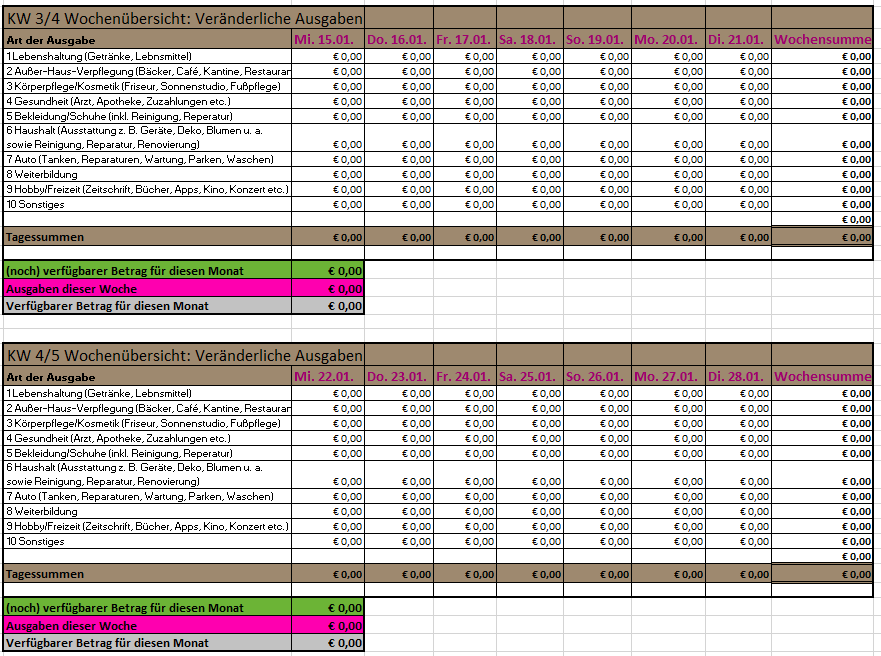Select the KW 3/4 Wochenübersicht title cell

[184, 19]
